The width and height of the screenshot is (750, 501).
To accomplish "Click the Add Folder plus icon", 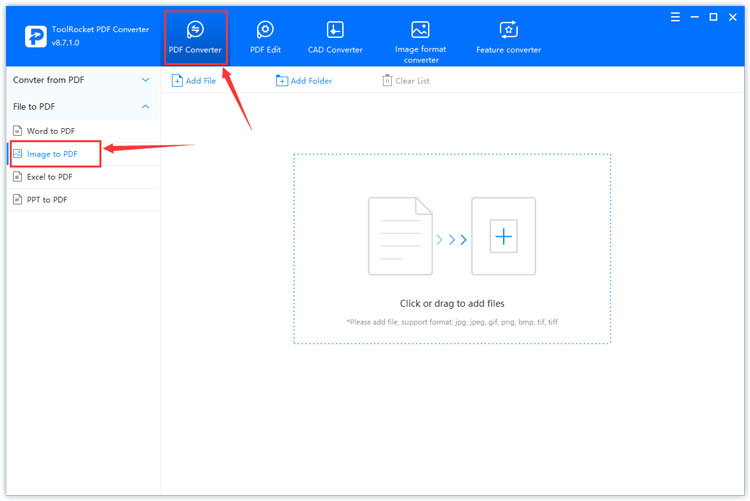I will [x=282, y=81].
